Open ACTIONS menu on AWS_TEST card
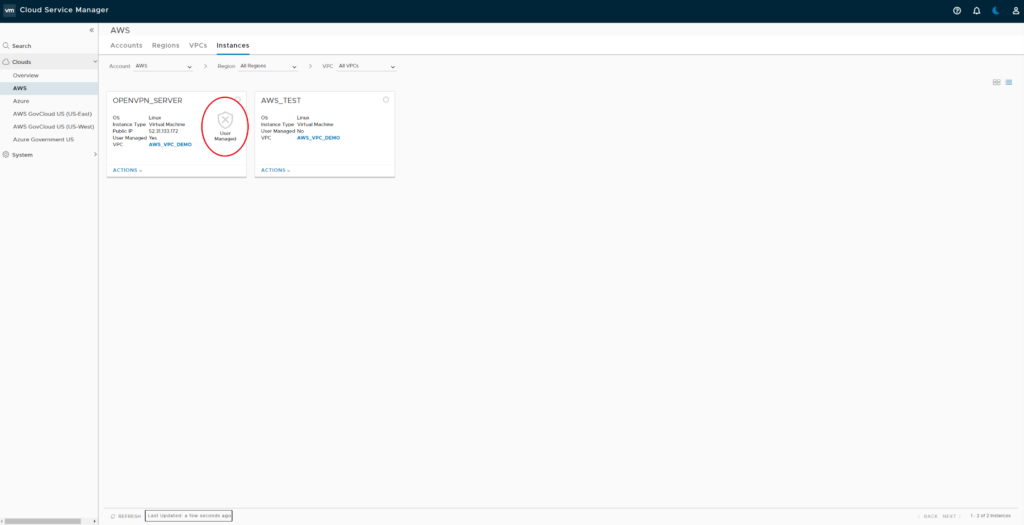1024x525 pixels. point(276,170)
